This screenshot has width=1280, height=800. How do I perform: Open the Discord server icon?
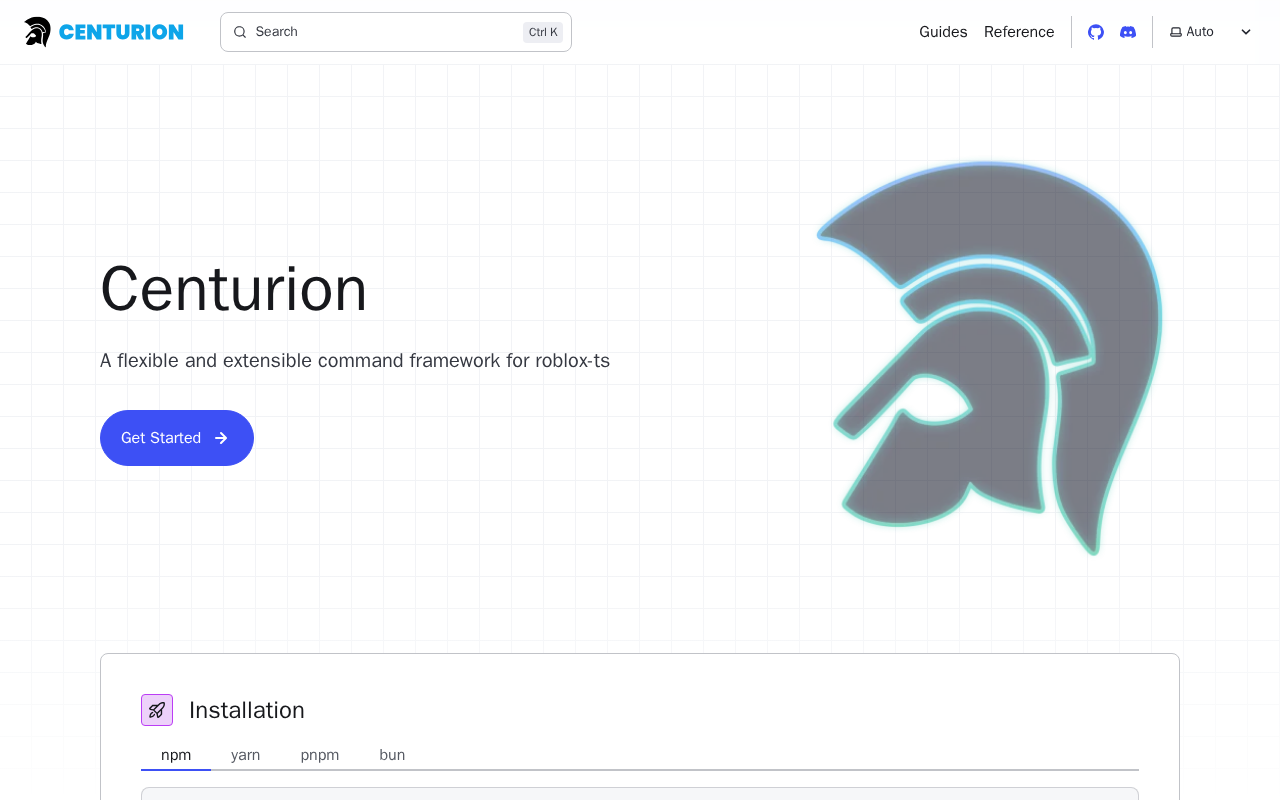(x=1128, y=32)
